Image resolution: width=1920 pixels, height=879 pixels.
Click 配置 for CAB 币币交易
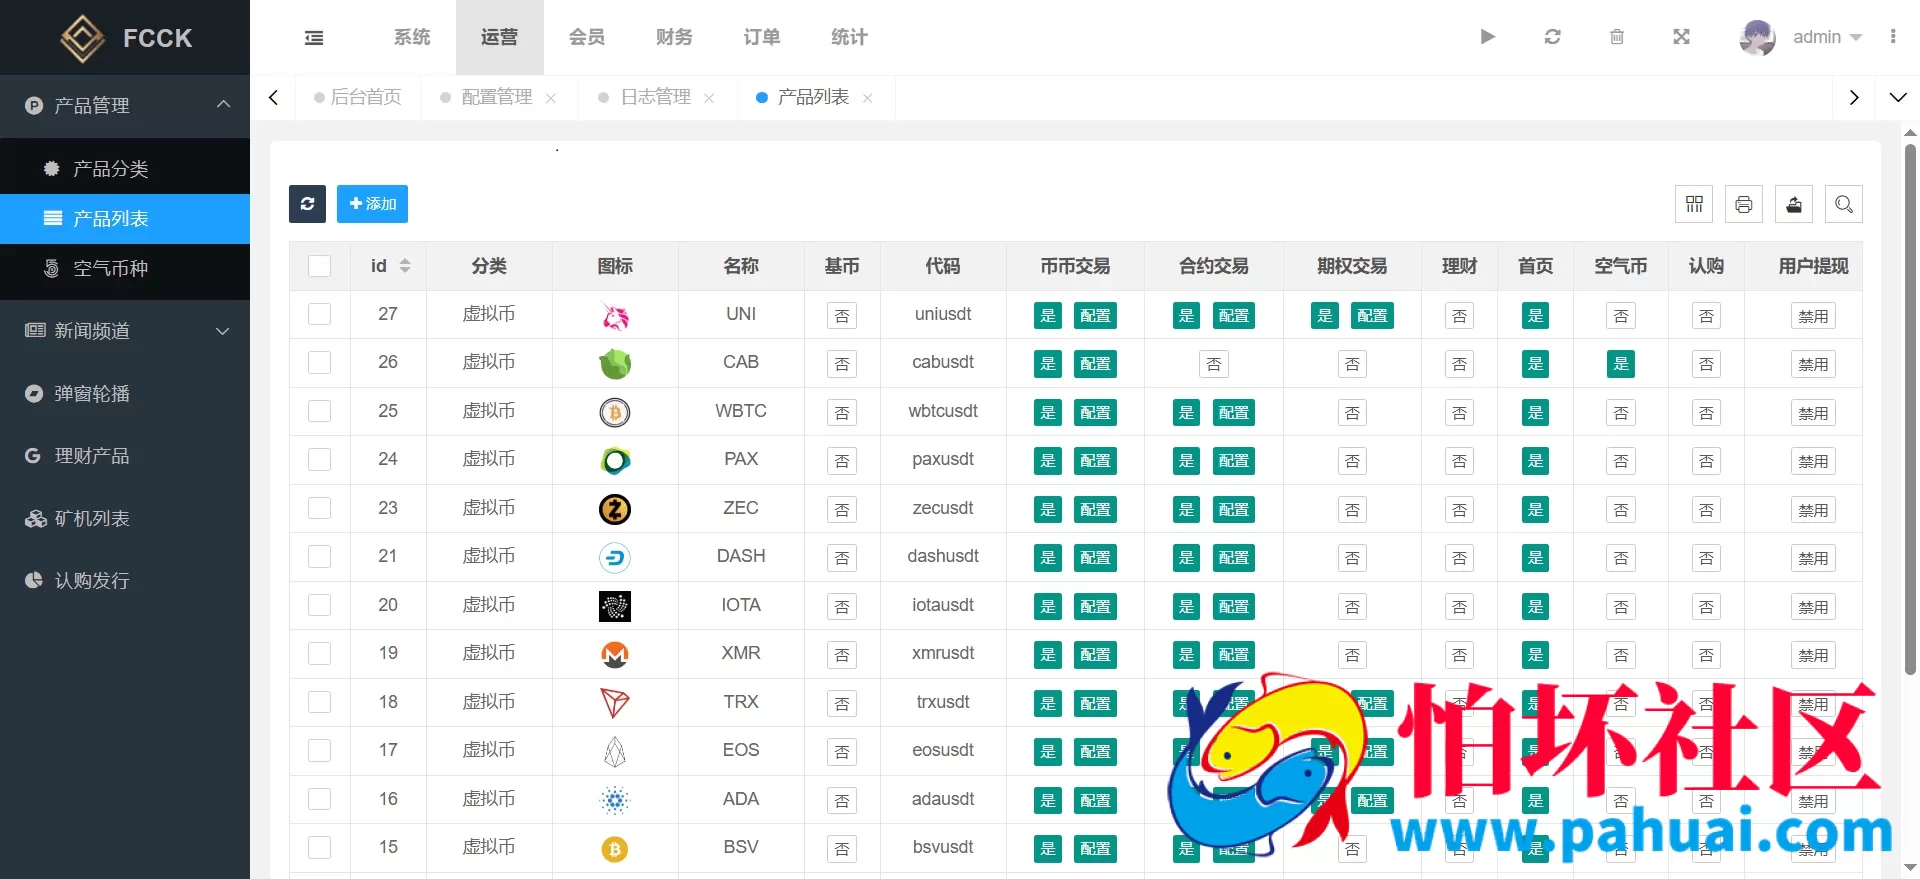1095,364
